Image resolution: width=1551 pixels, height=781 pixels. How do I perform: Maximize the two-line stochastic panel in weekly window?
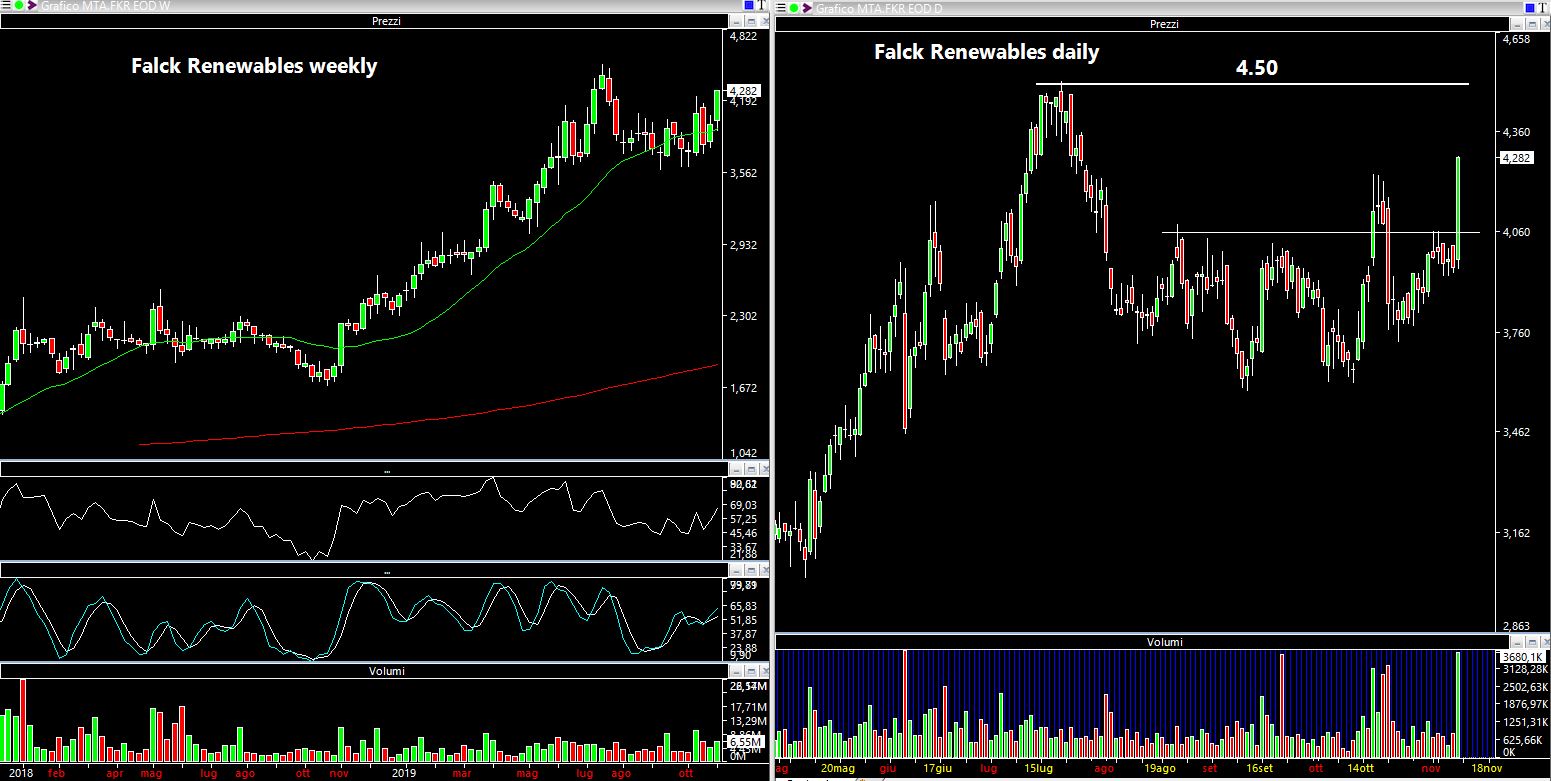coord(750,570)
